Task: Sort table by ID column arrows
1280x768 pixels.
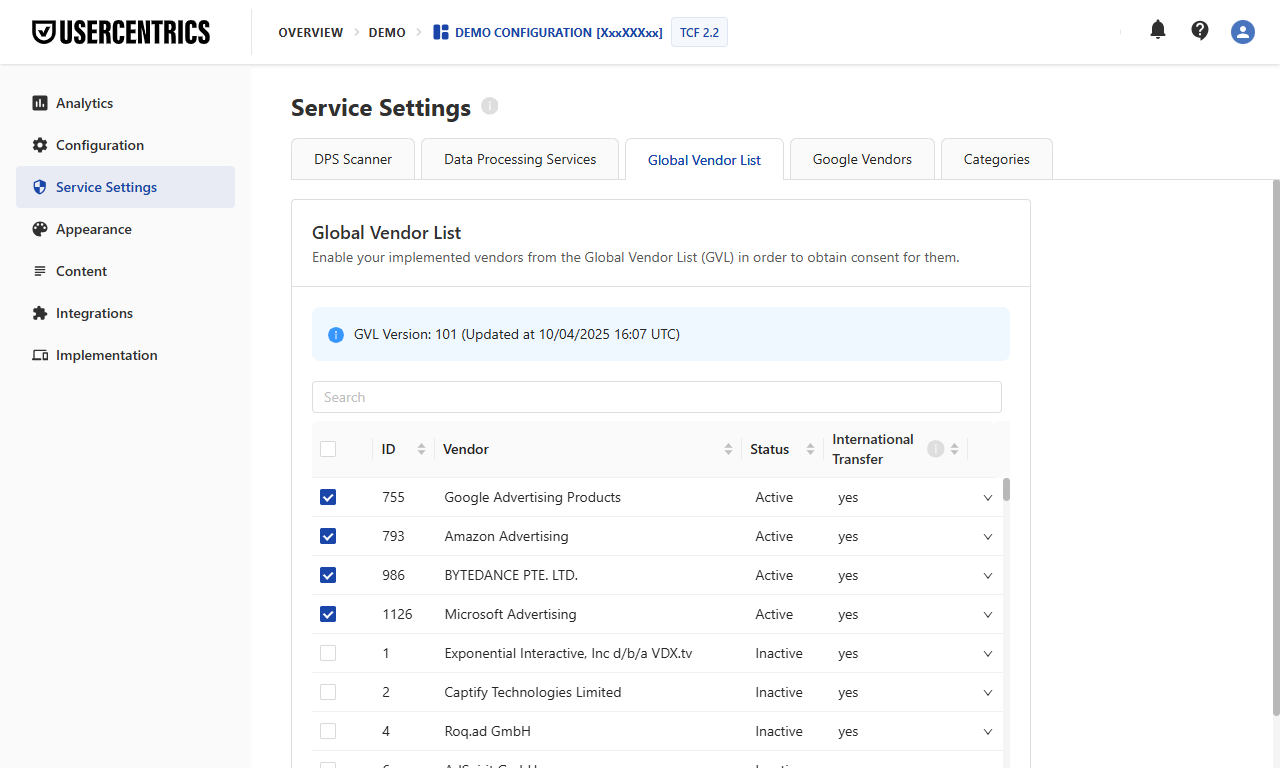Action: pyautogui.click(x=421, y=449)
